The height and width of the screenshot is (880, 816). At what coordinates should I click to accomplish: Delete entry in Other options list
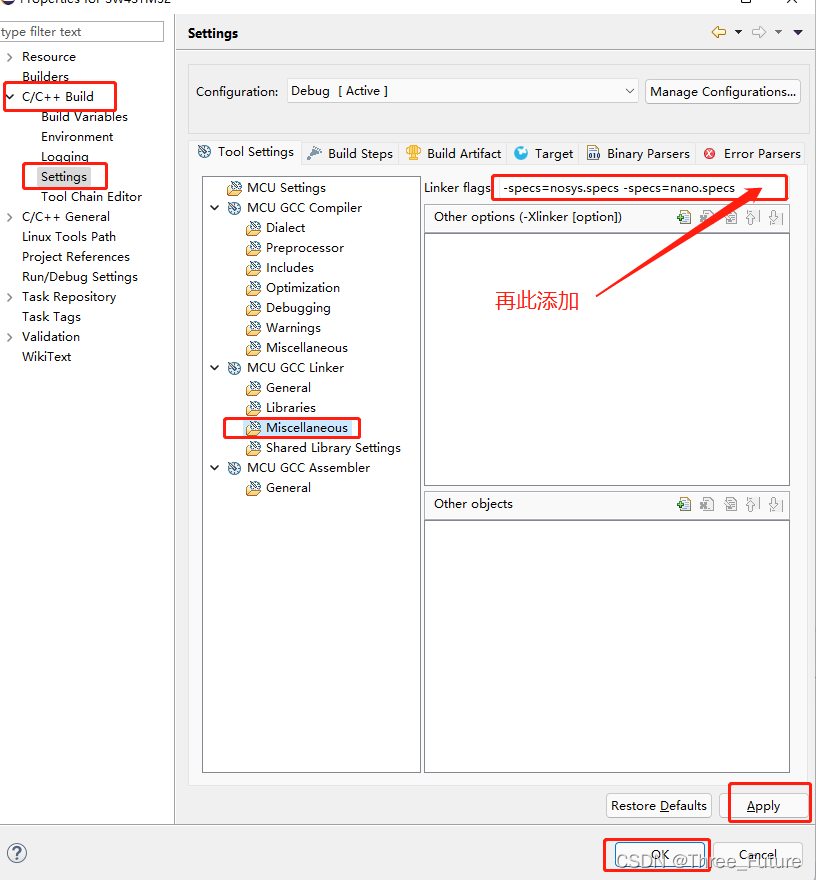[x=707, y=217]
